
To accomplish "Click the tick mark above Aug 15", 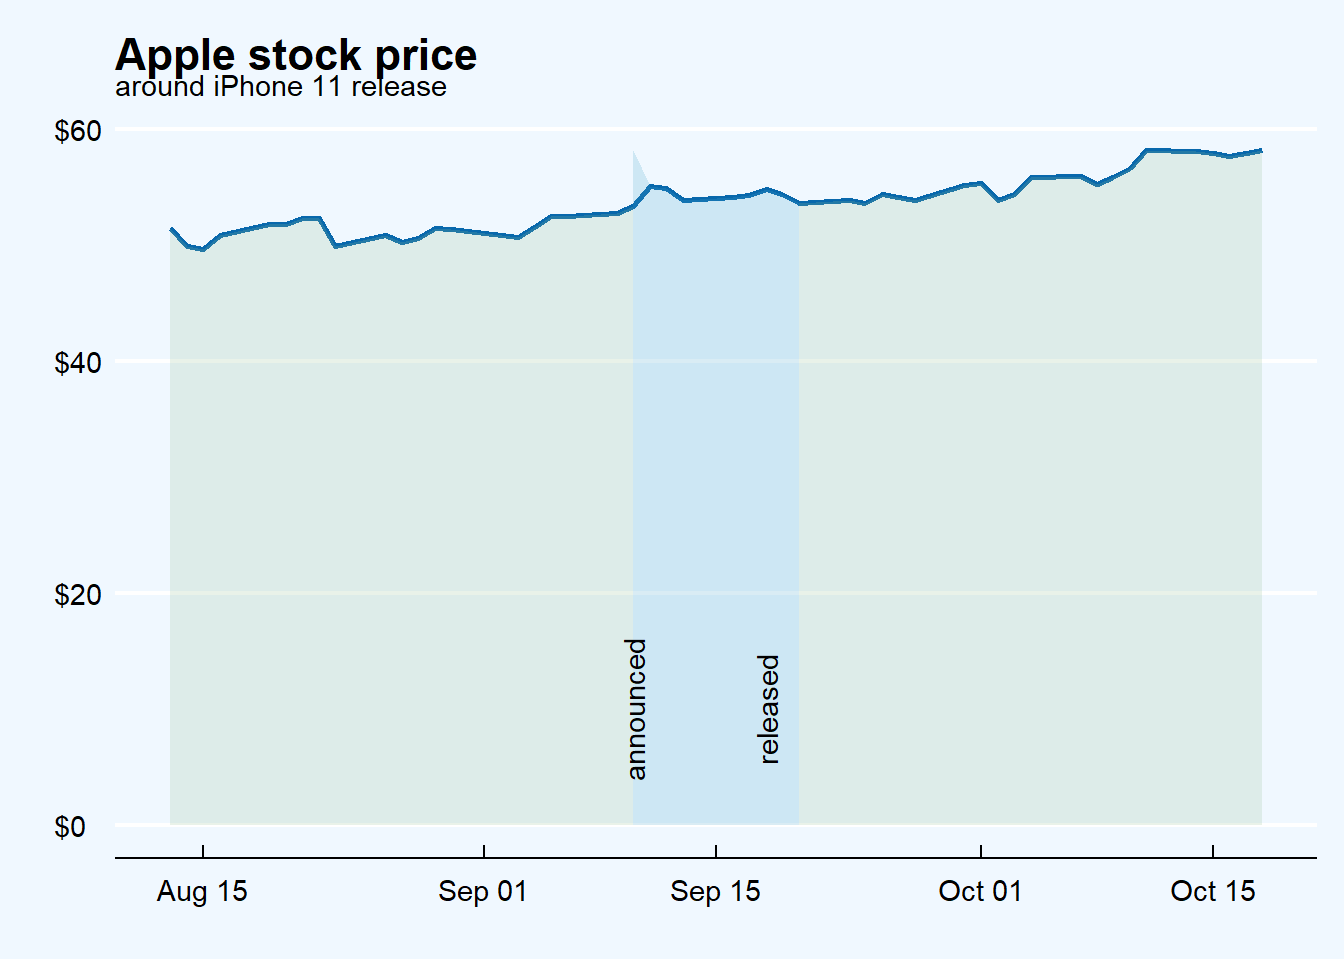I will (x=203, y=851).
